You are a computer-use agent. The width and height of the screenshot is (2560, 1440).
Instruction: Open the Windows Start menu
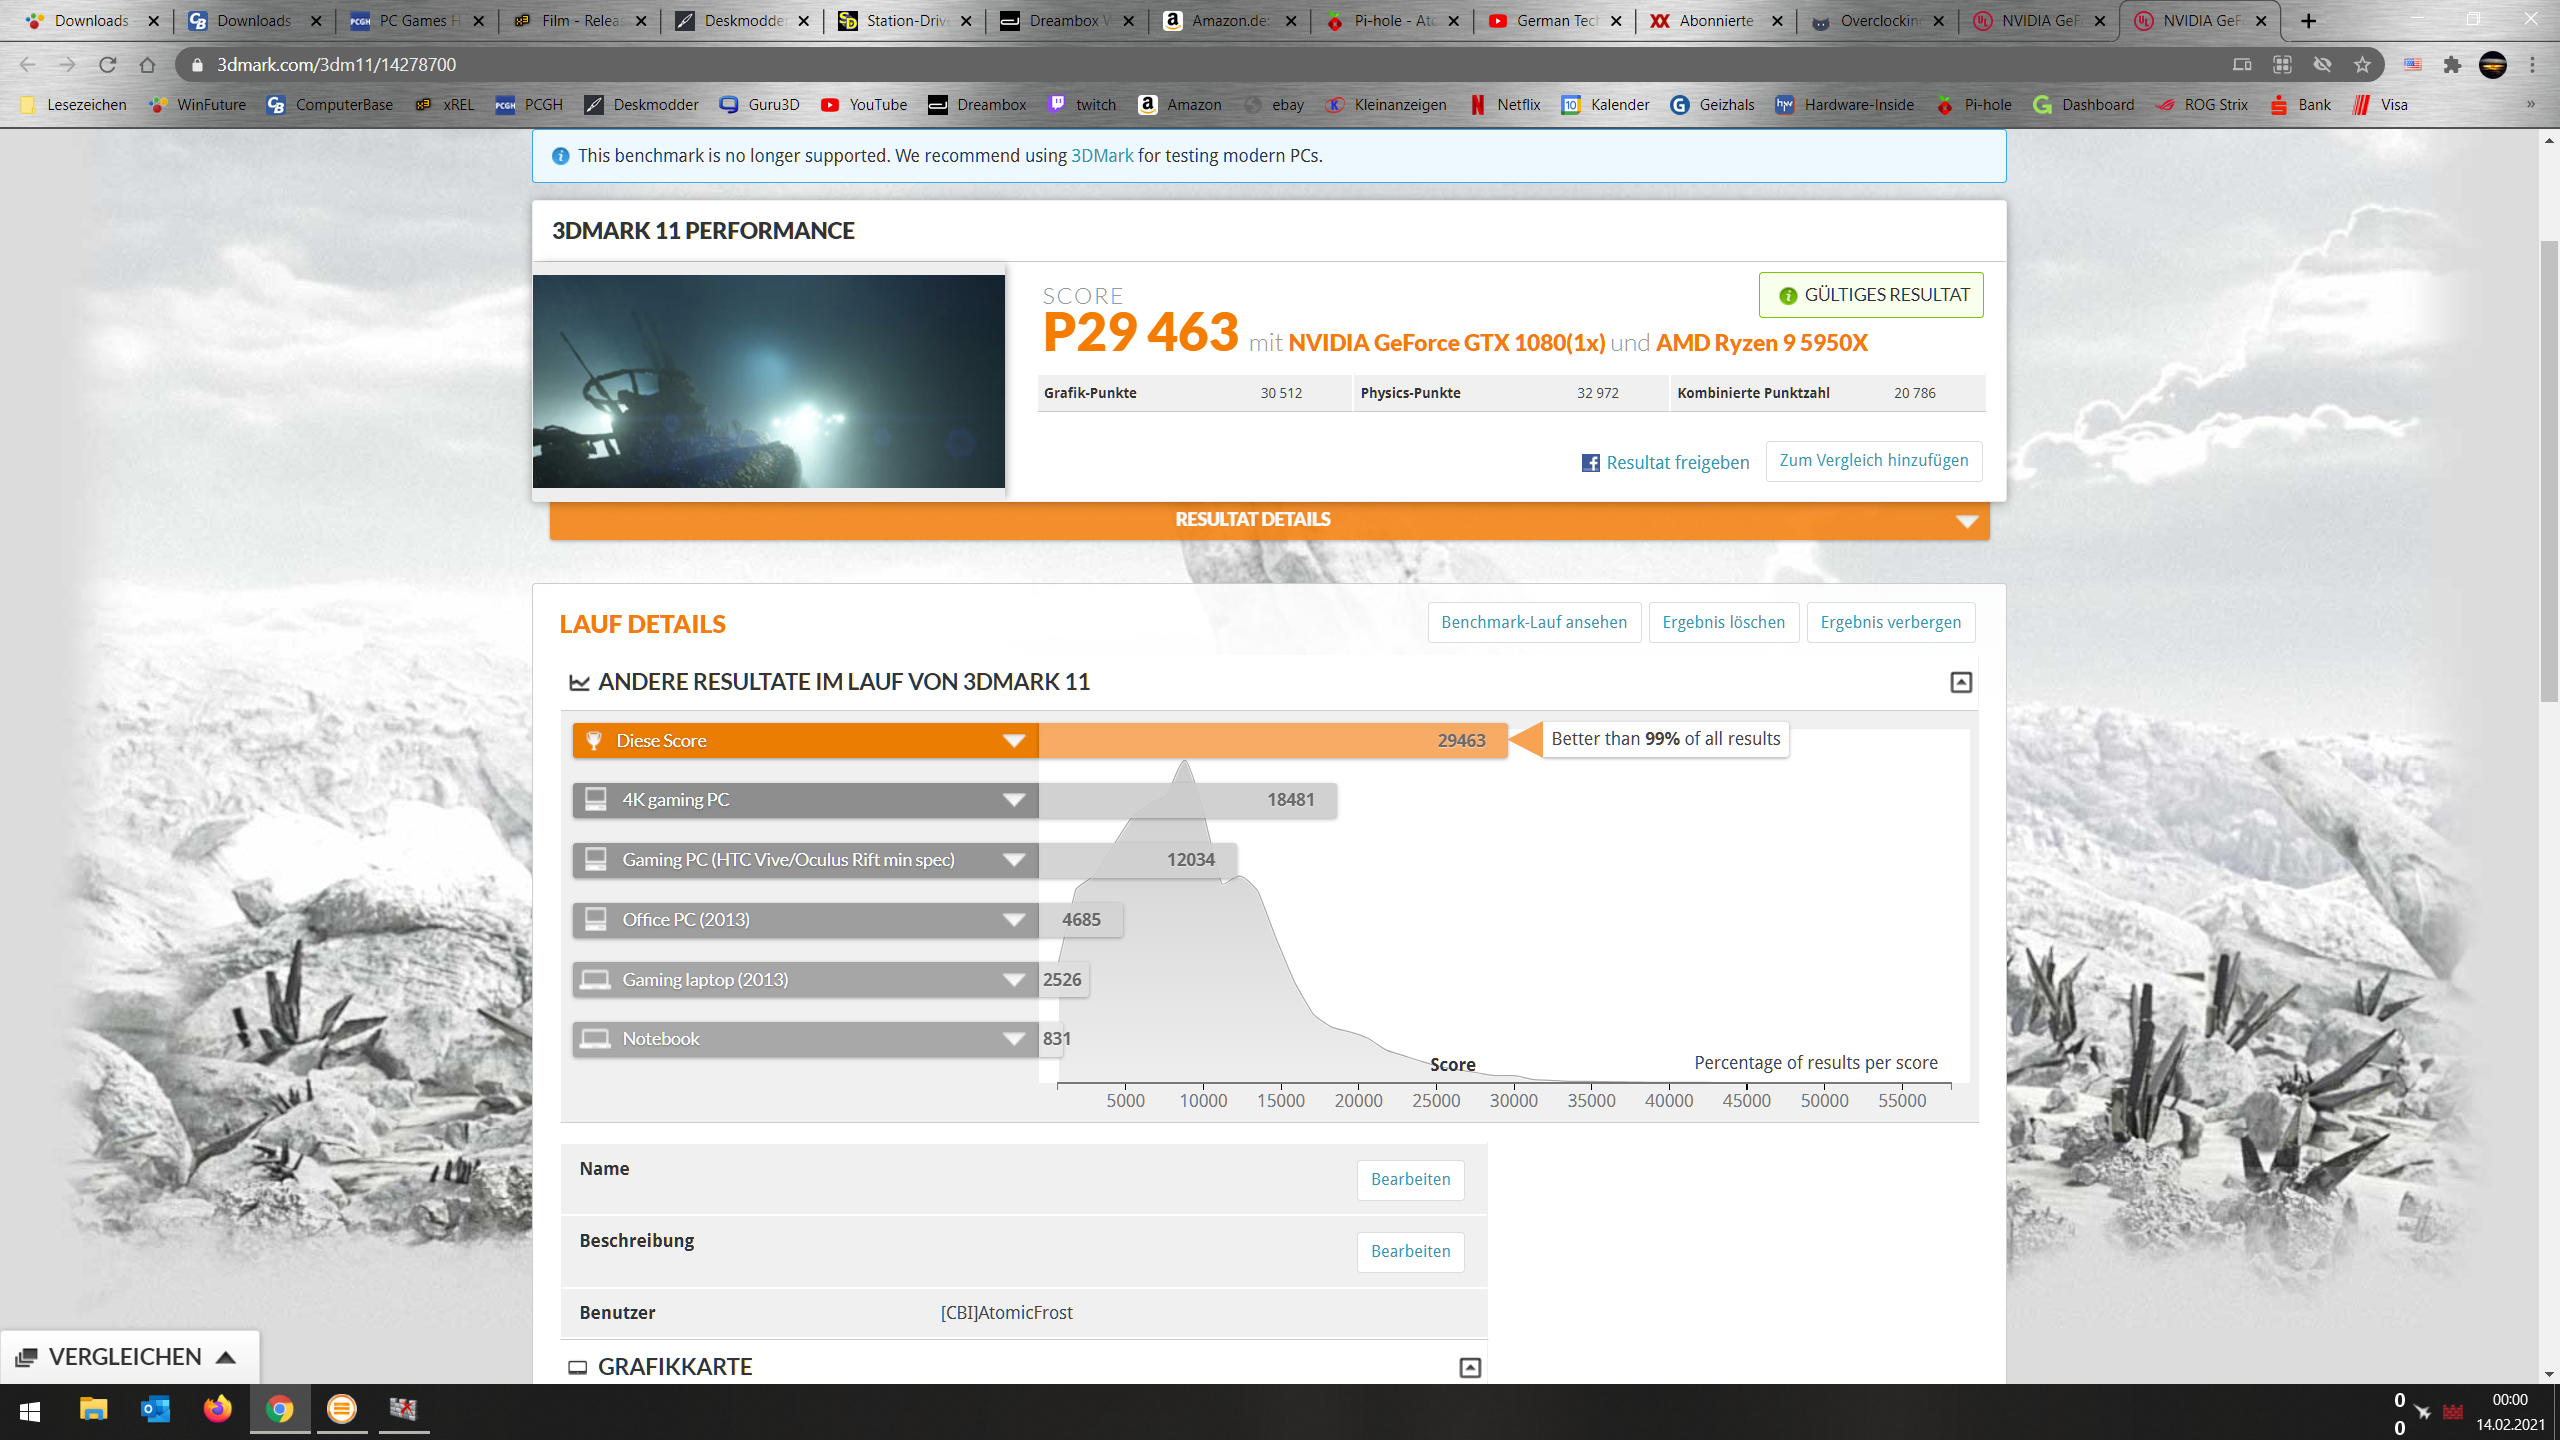[30, 1411]
